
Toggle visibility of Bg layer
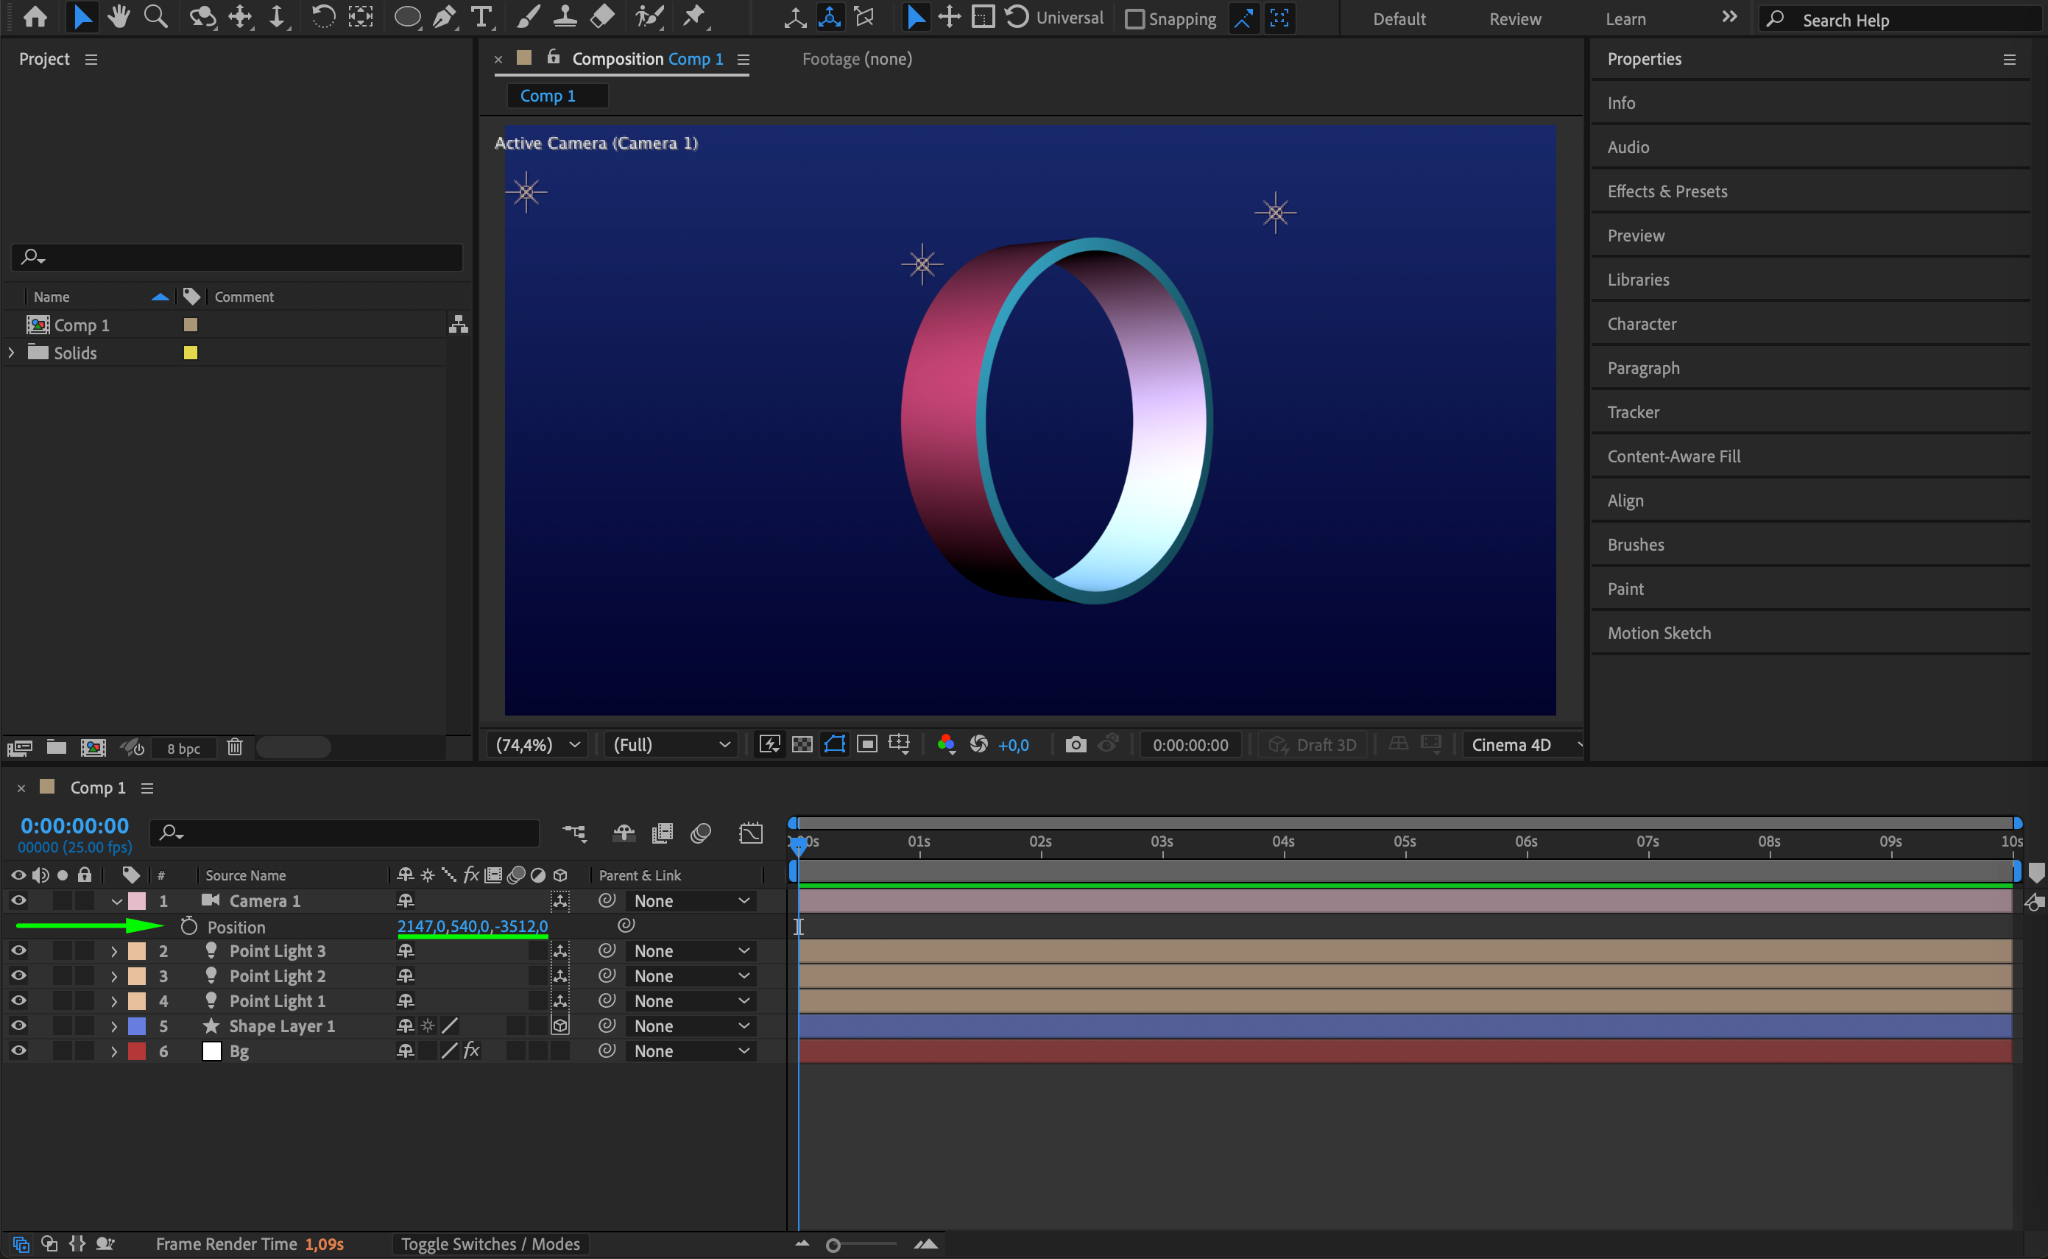point(18,1050)
